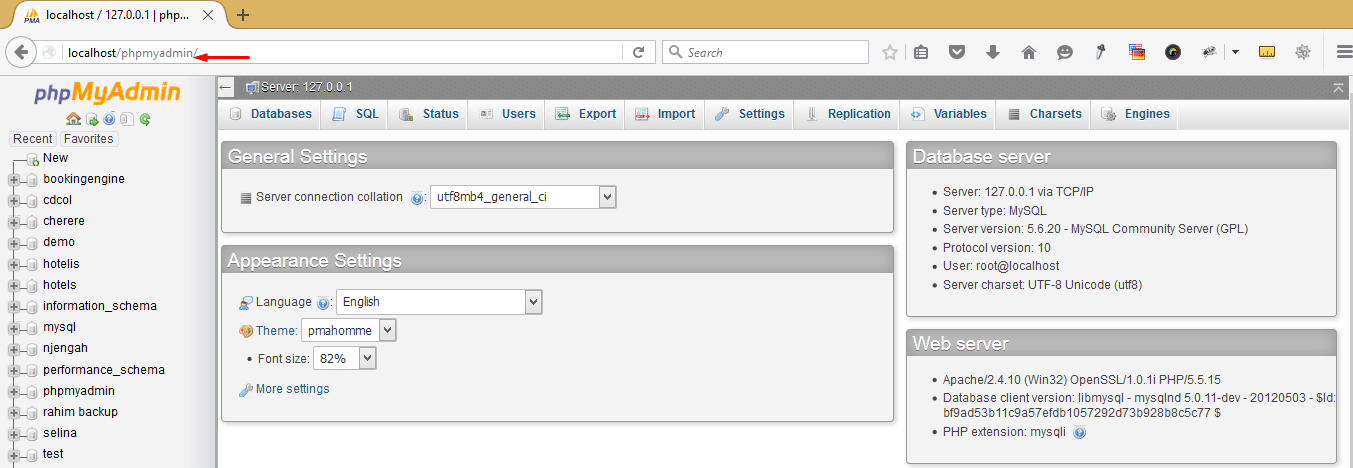
Task: Select the rahim backup database
Action: click(80, 412)
